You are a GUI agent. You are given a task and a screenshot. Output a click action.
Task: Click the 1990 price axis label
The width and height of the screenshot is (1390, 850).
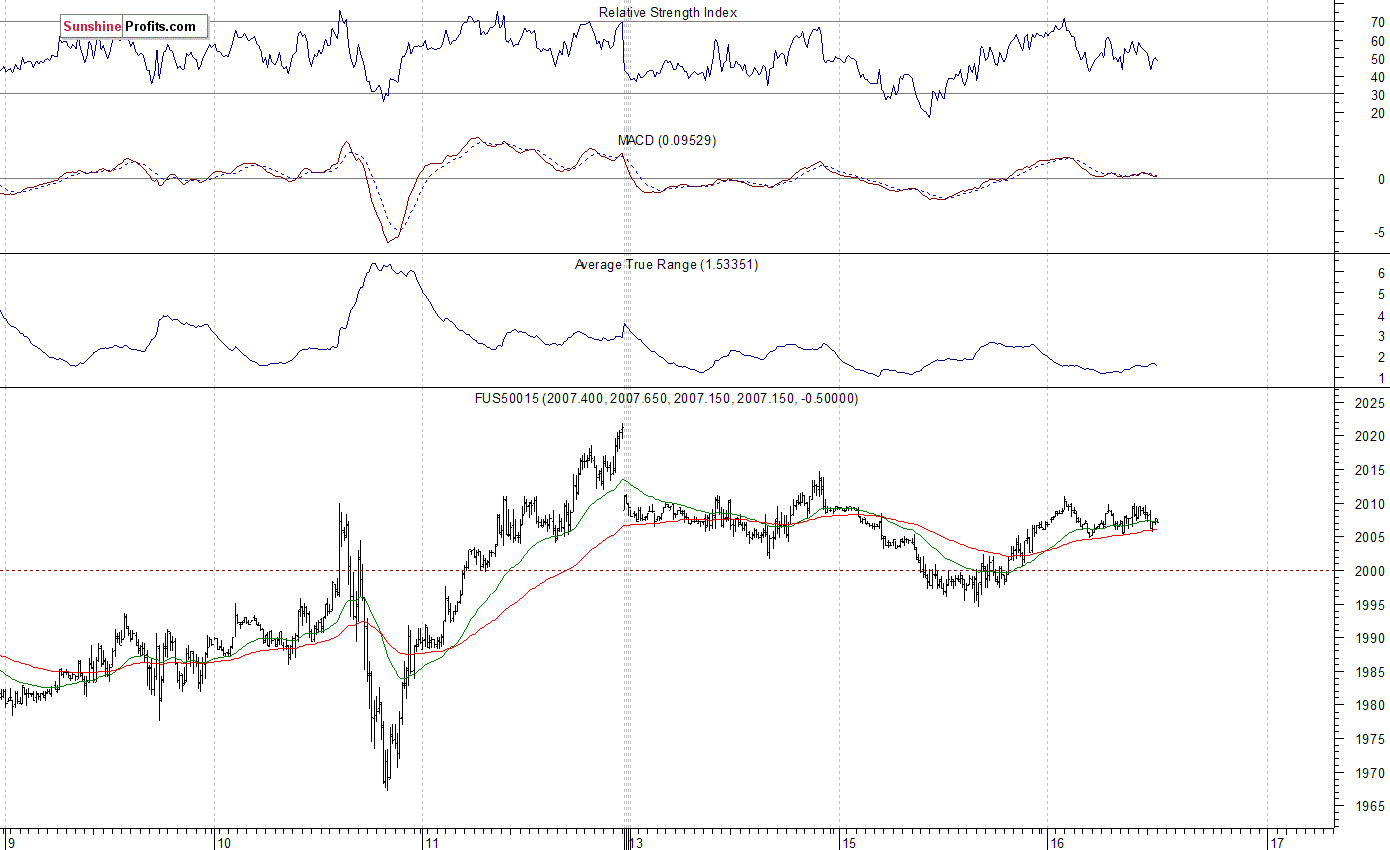click(1369, 638)
